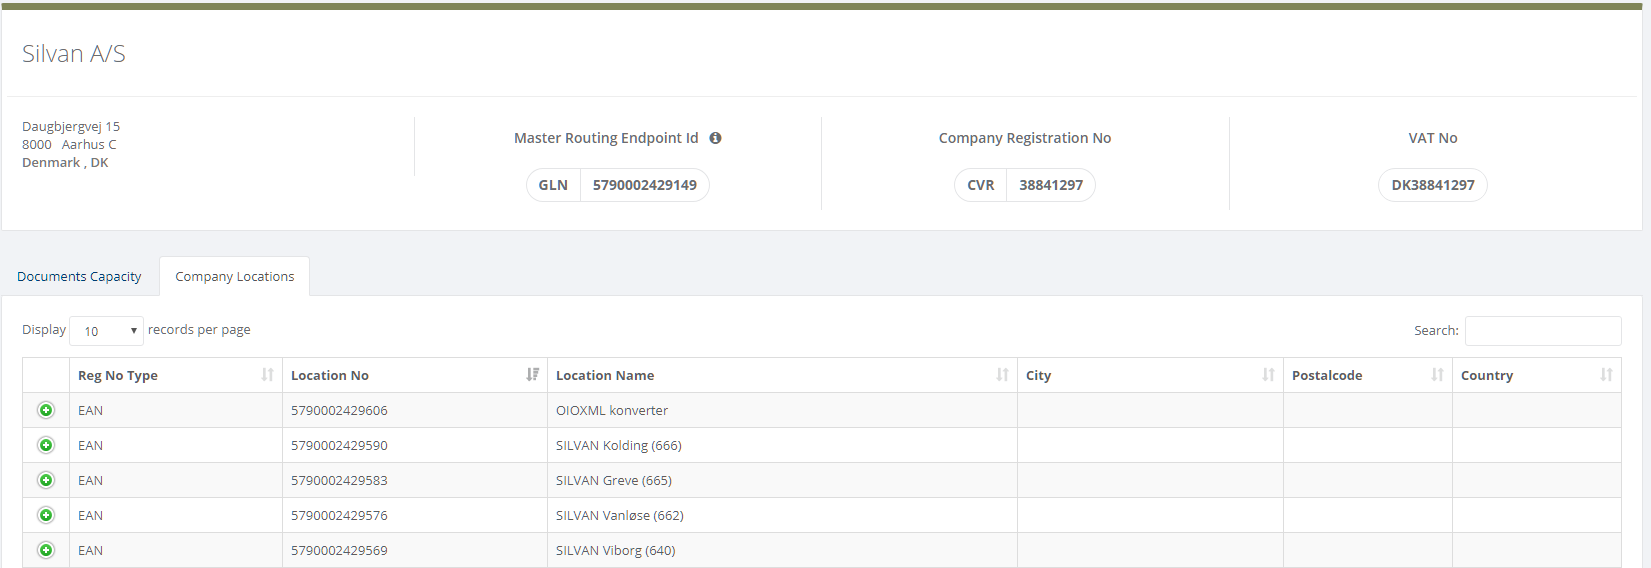Sort table by Location Name column

pos(782,375)
